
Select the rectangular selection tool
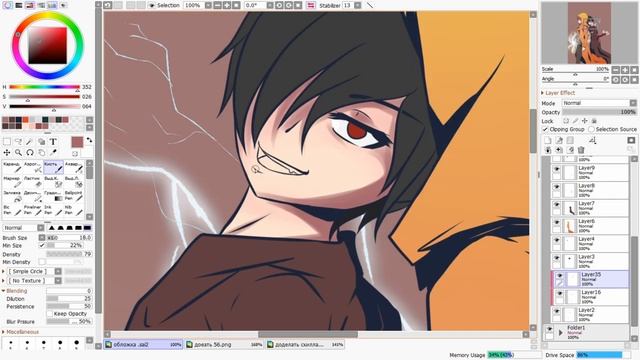[x=7, y=142]
